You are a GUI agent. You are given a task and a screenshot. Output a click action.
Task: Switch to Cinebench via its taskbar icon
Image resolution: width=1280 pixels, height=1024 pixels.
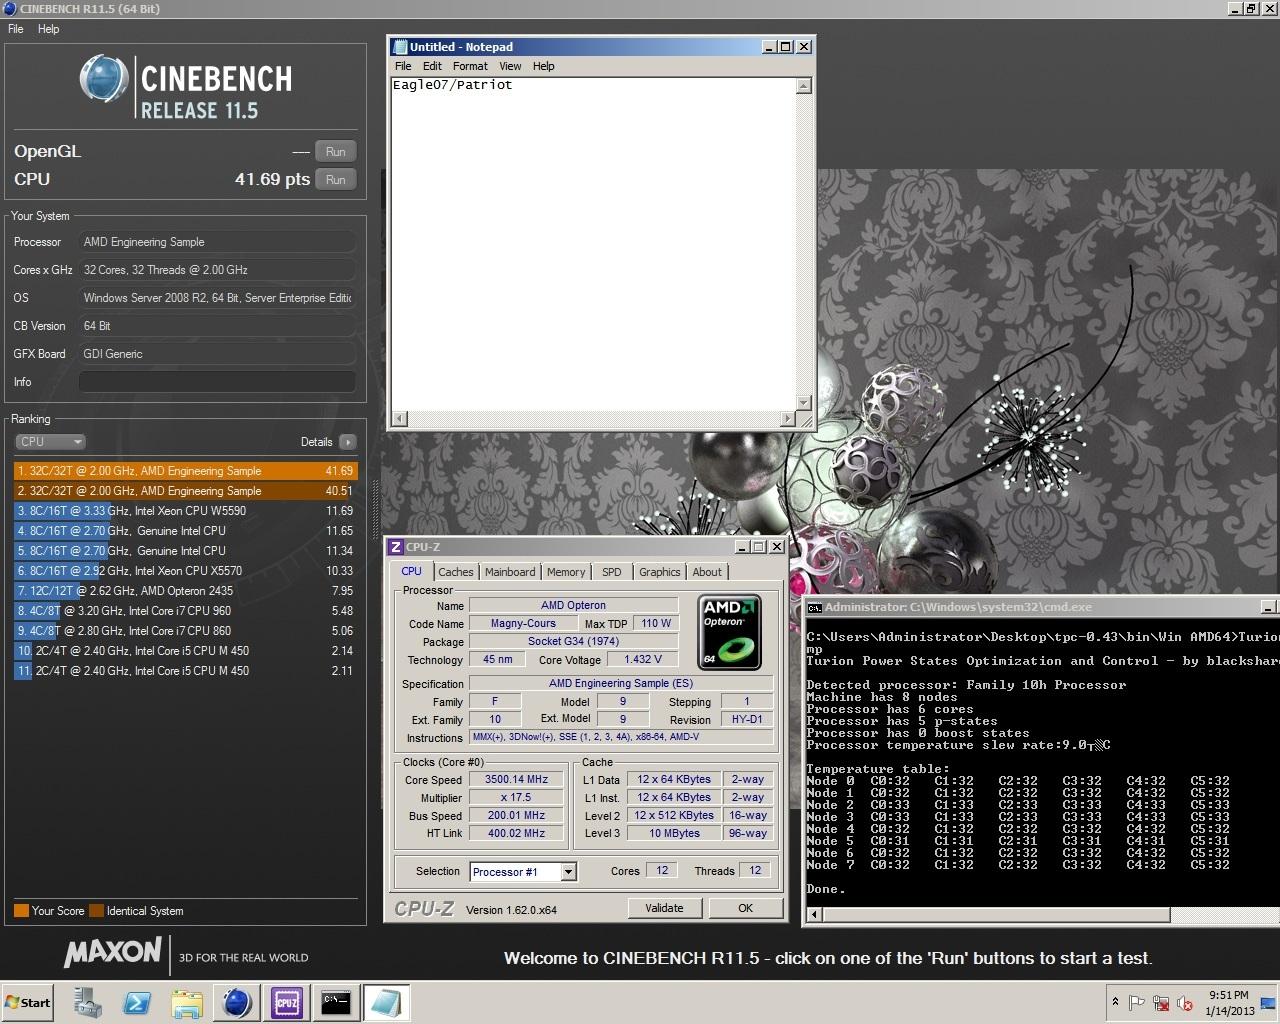(237, 1002)
